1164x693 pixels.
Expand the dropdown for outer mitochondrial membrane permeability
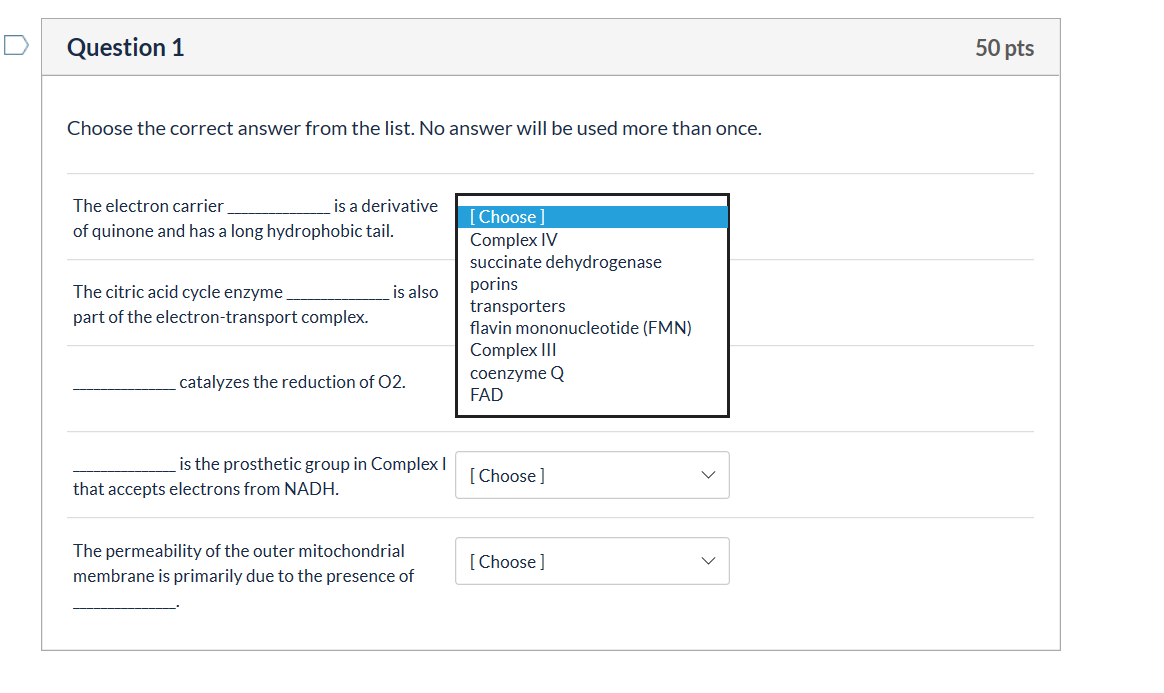tap(592, 561)
